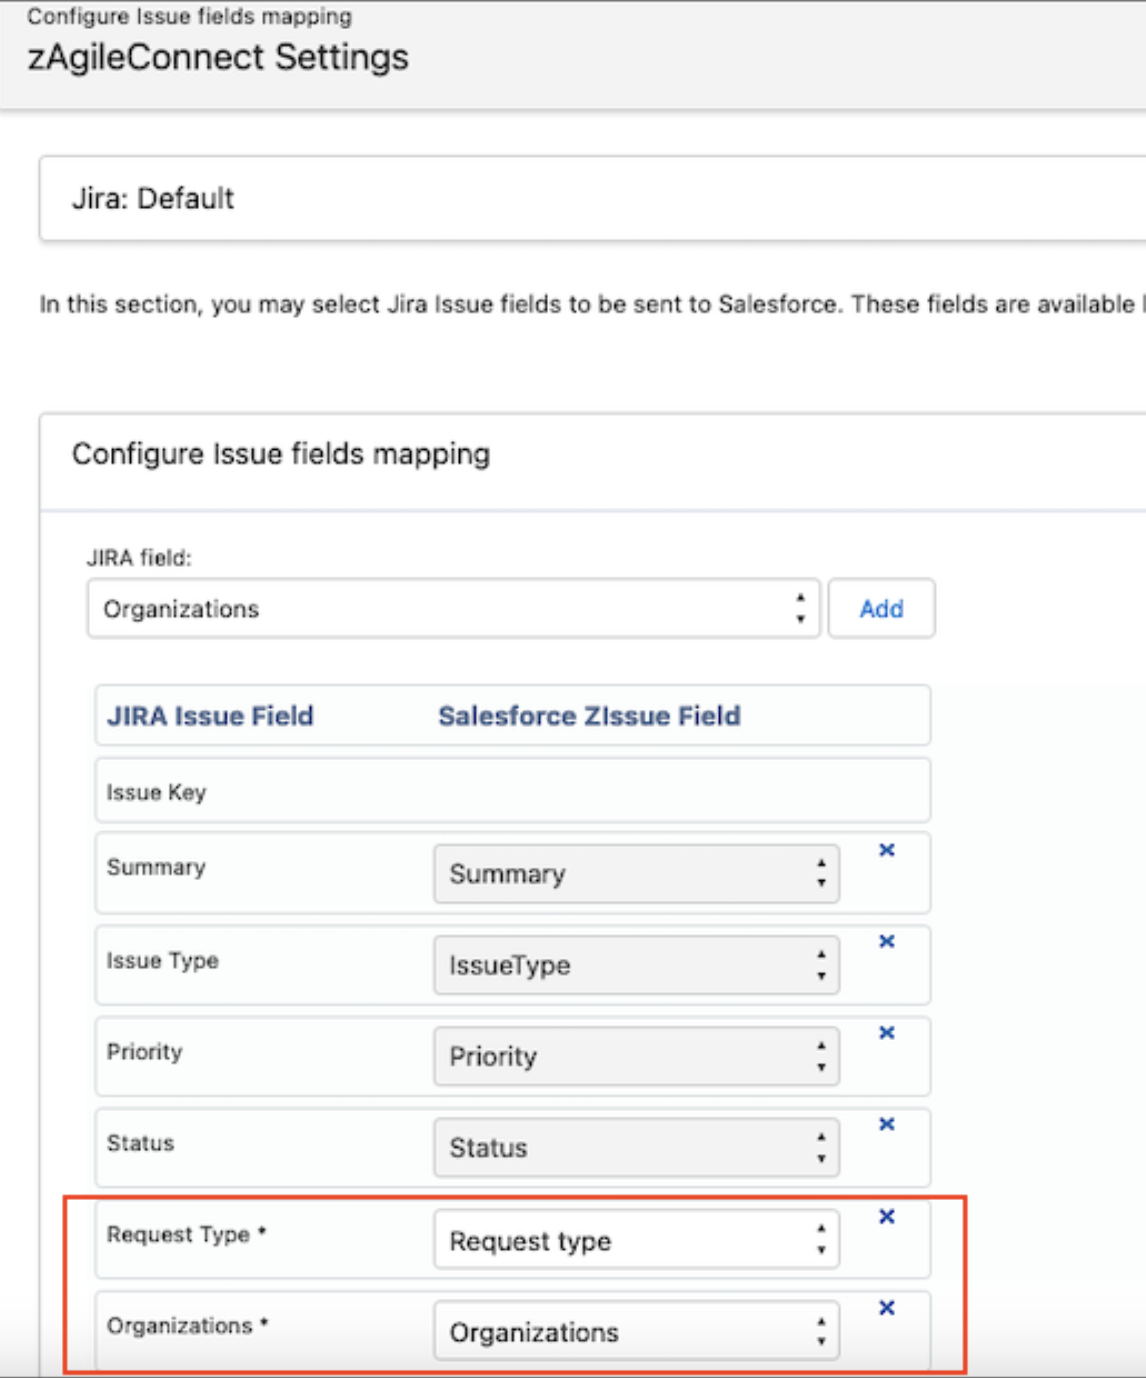Click the Add button
This screenshot has height=1378, width=1146.
[x=881, y=609]
